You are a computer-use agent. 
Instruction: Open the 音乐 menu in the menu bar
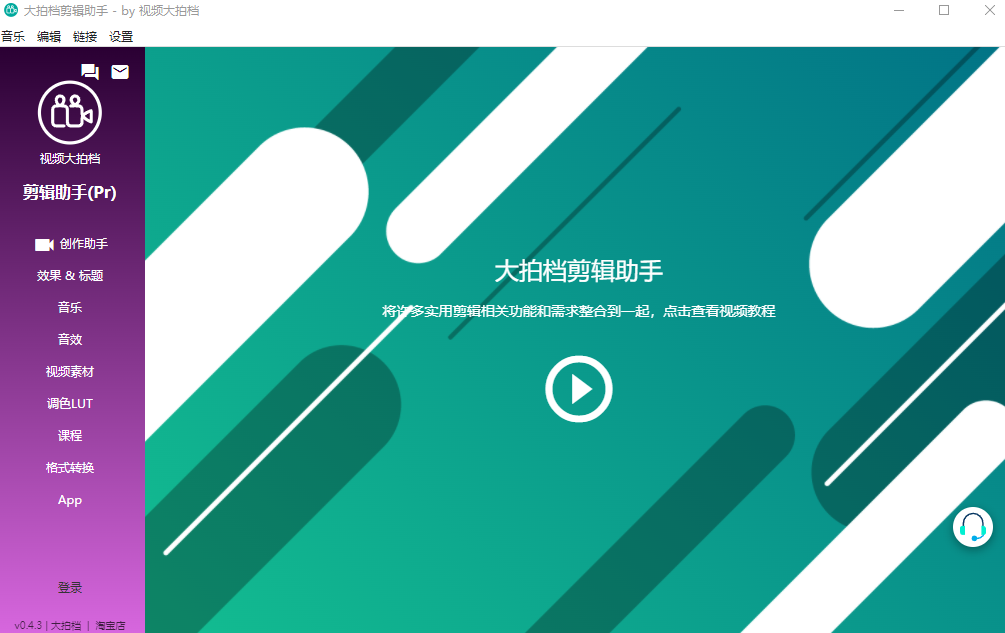coord(13,36)
